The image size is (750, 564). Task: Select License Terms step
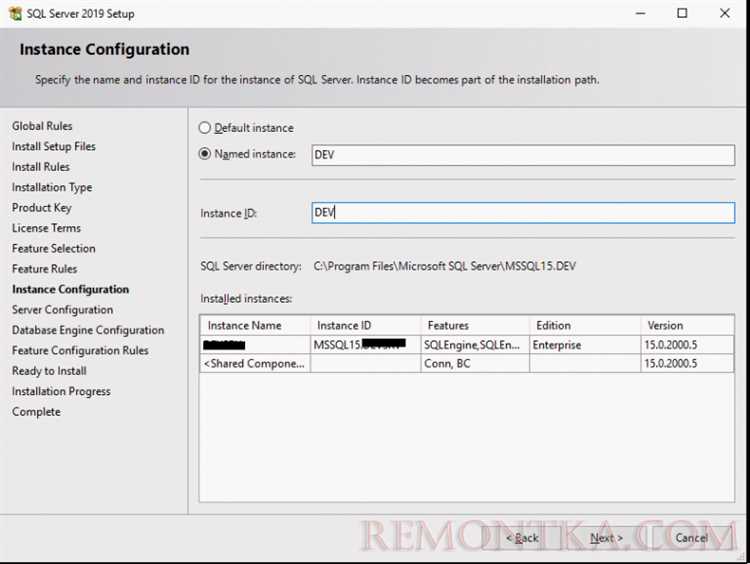pyautogui.click(x=46, y=228)
